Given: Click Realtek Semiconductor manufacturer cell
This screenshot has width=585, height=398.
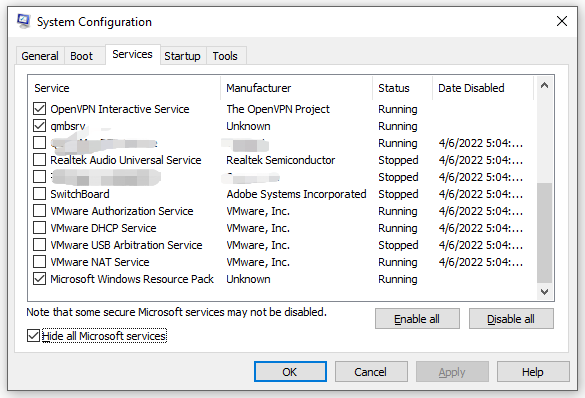Looking at the screenshot, I should coord(281,160).
